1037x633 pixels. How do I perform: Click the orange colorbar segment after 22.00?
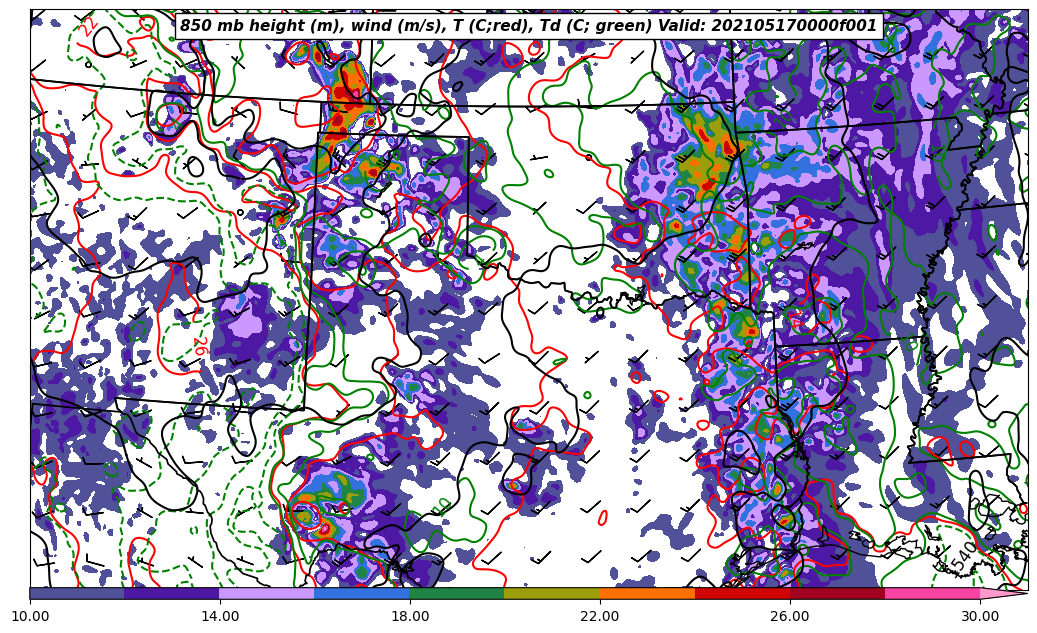(646, 593)
